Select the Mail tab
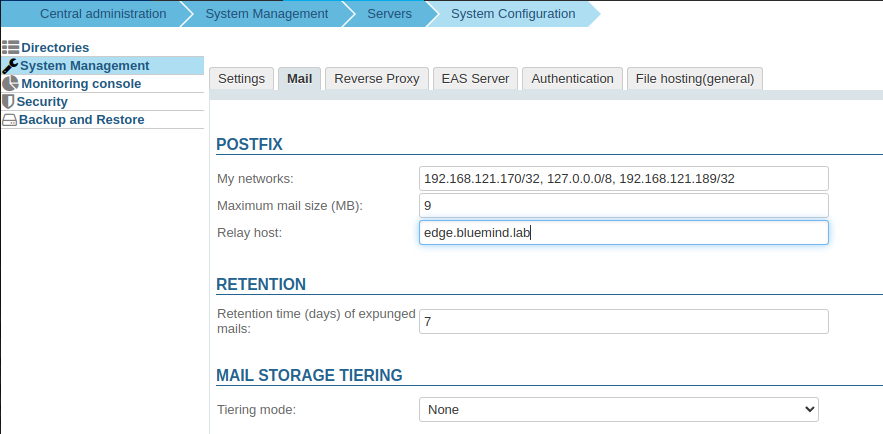This screenshot has width=883, height=434. 300,78
